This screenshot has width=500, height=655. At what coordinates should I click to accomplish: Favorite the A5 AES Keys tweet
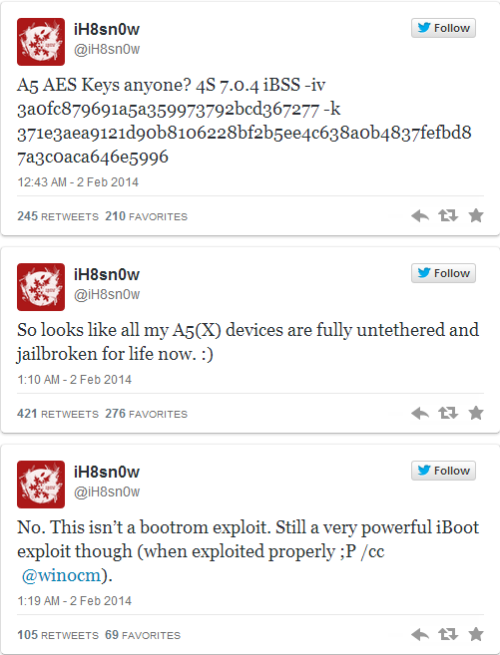pos(476,216)
